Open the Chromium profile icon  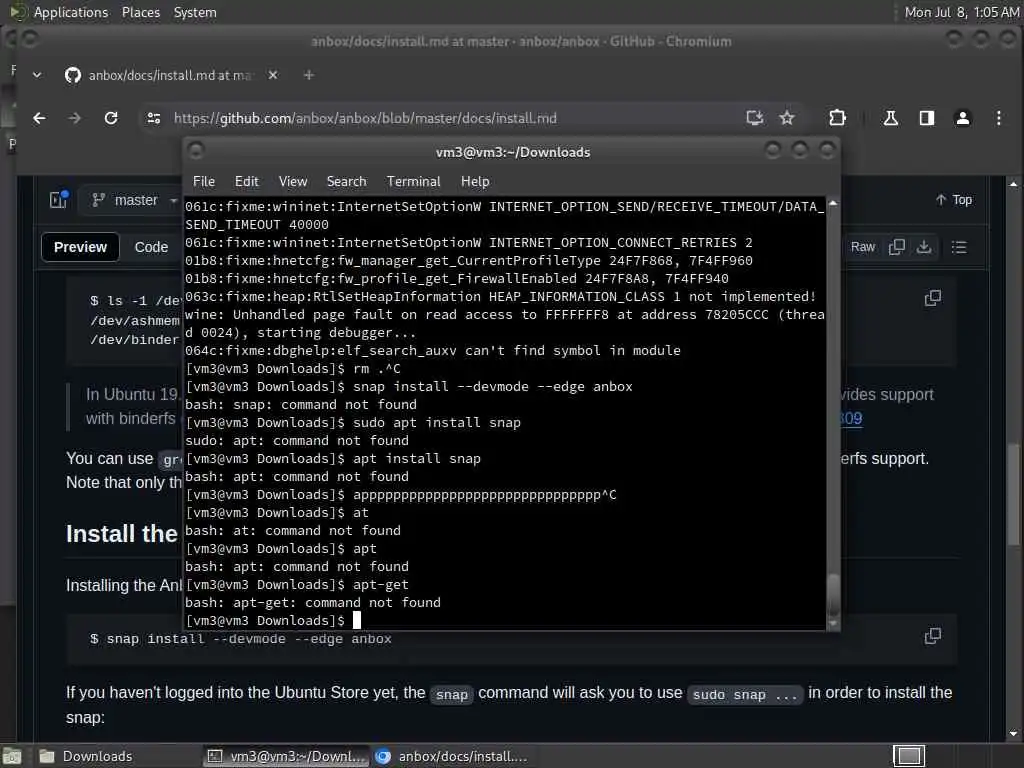tap(963, 118)
